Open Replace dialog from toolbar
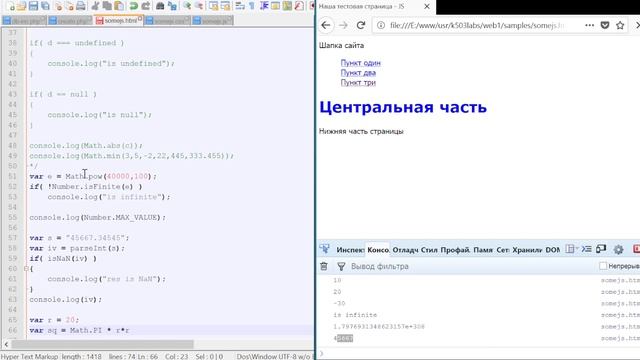 coord(172,6)
